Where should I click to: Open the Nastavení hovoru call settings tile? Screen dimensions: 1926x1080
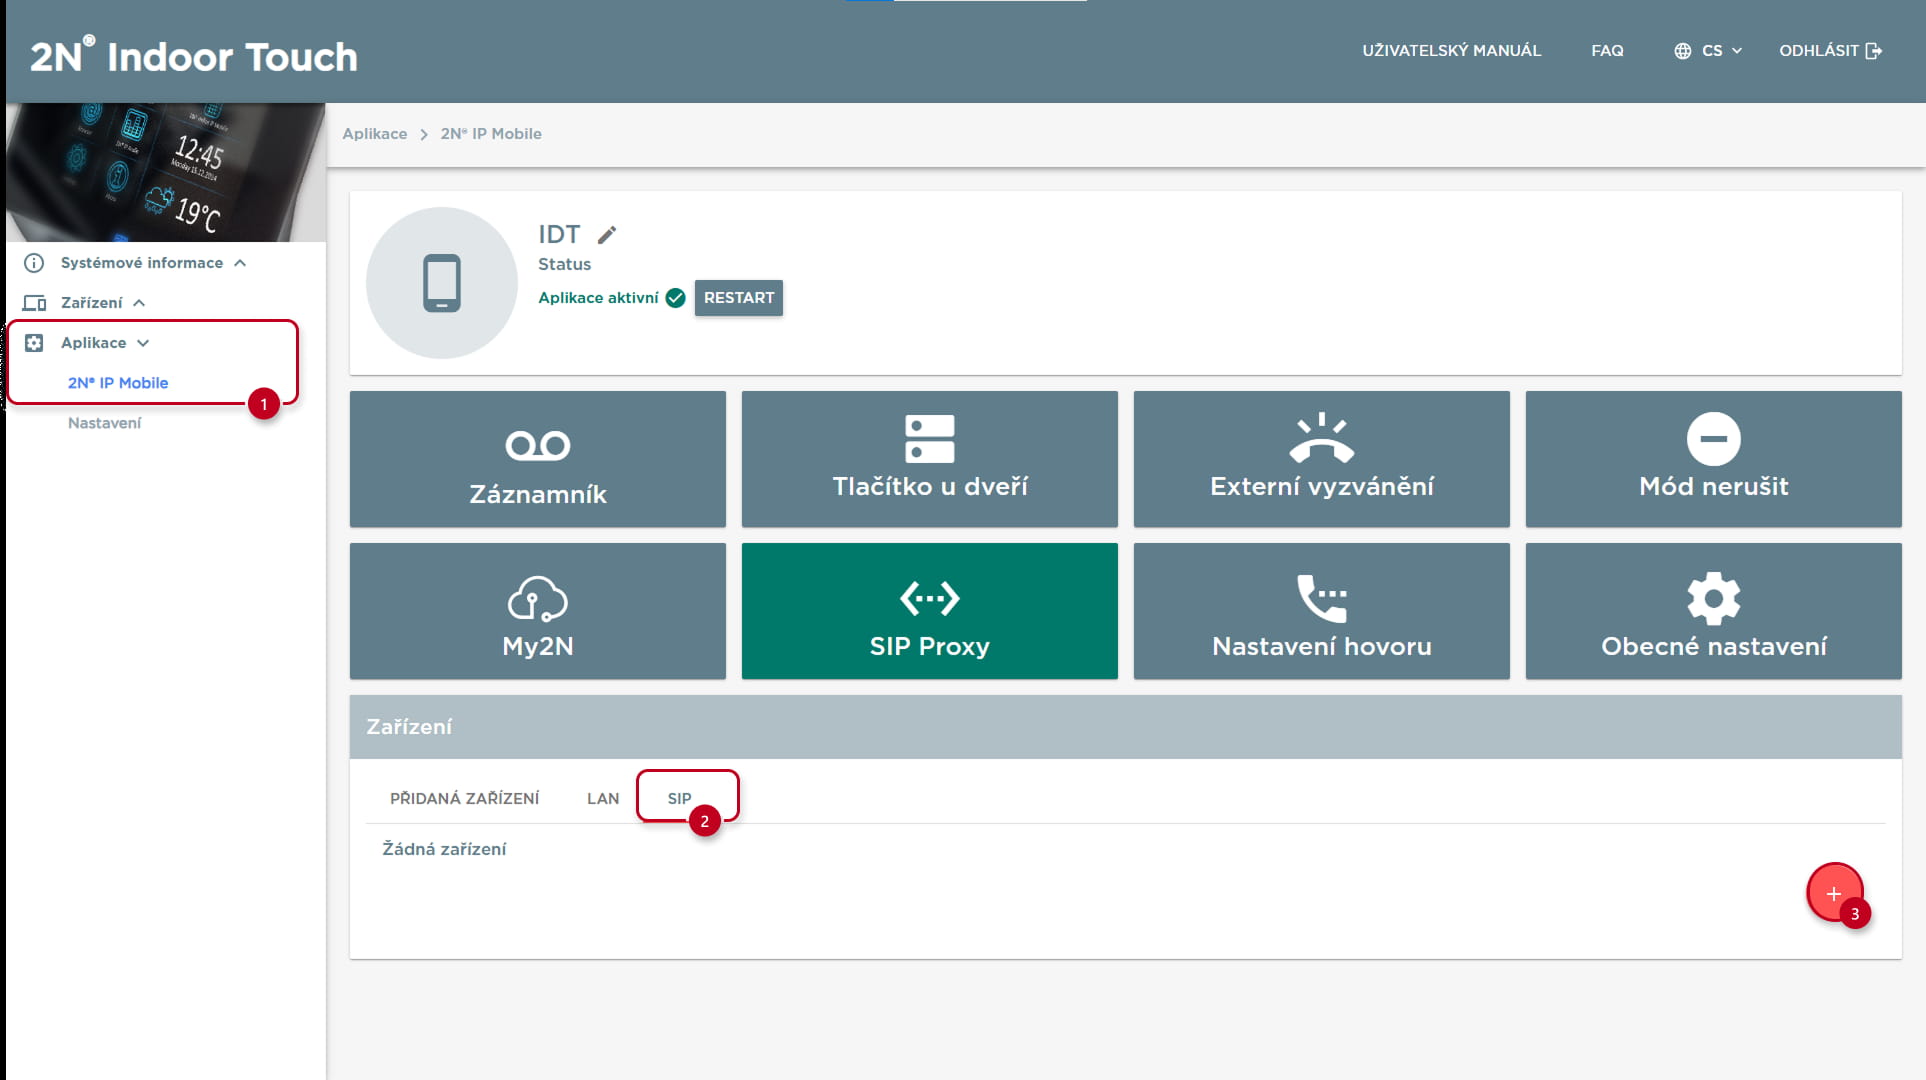(1322, 611)
